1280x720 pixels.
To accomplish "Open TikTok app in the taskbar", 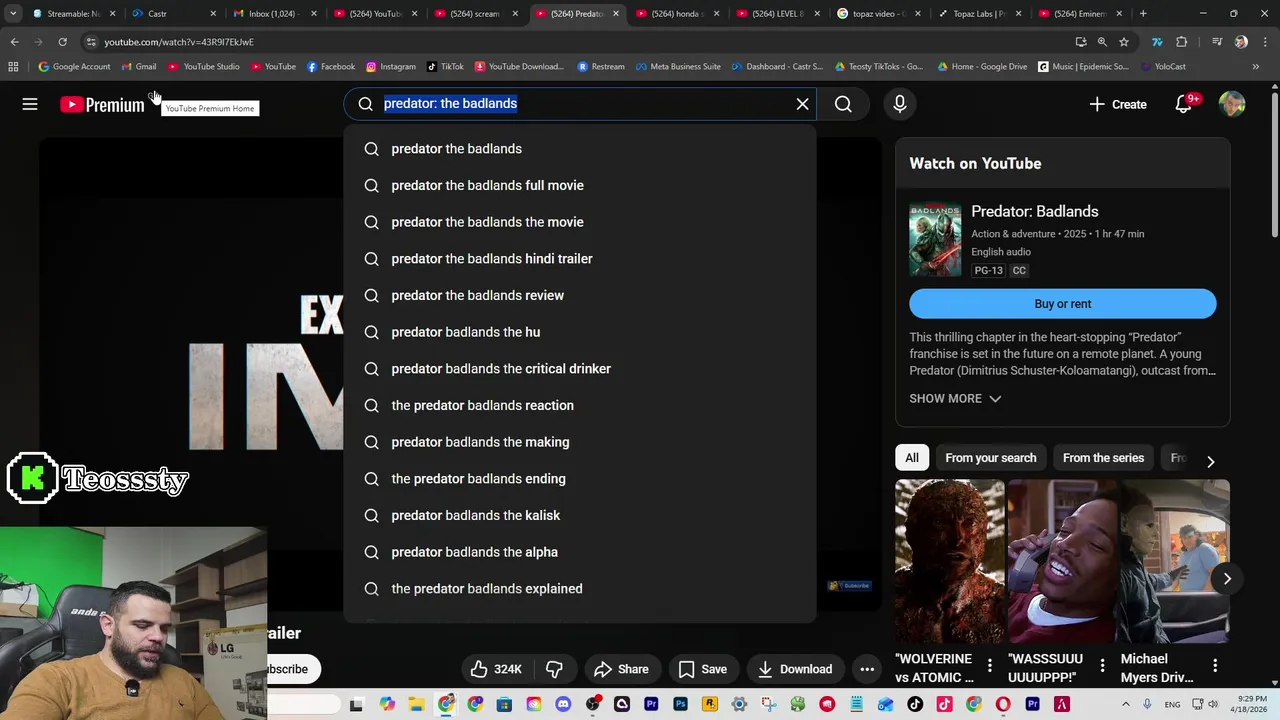I will point(915,705).
